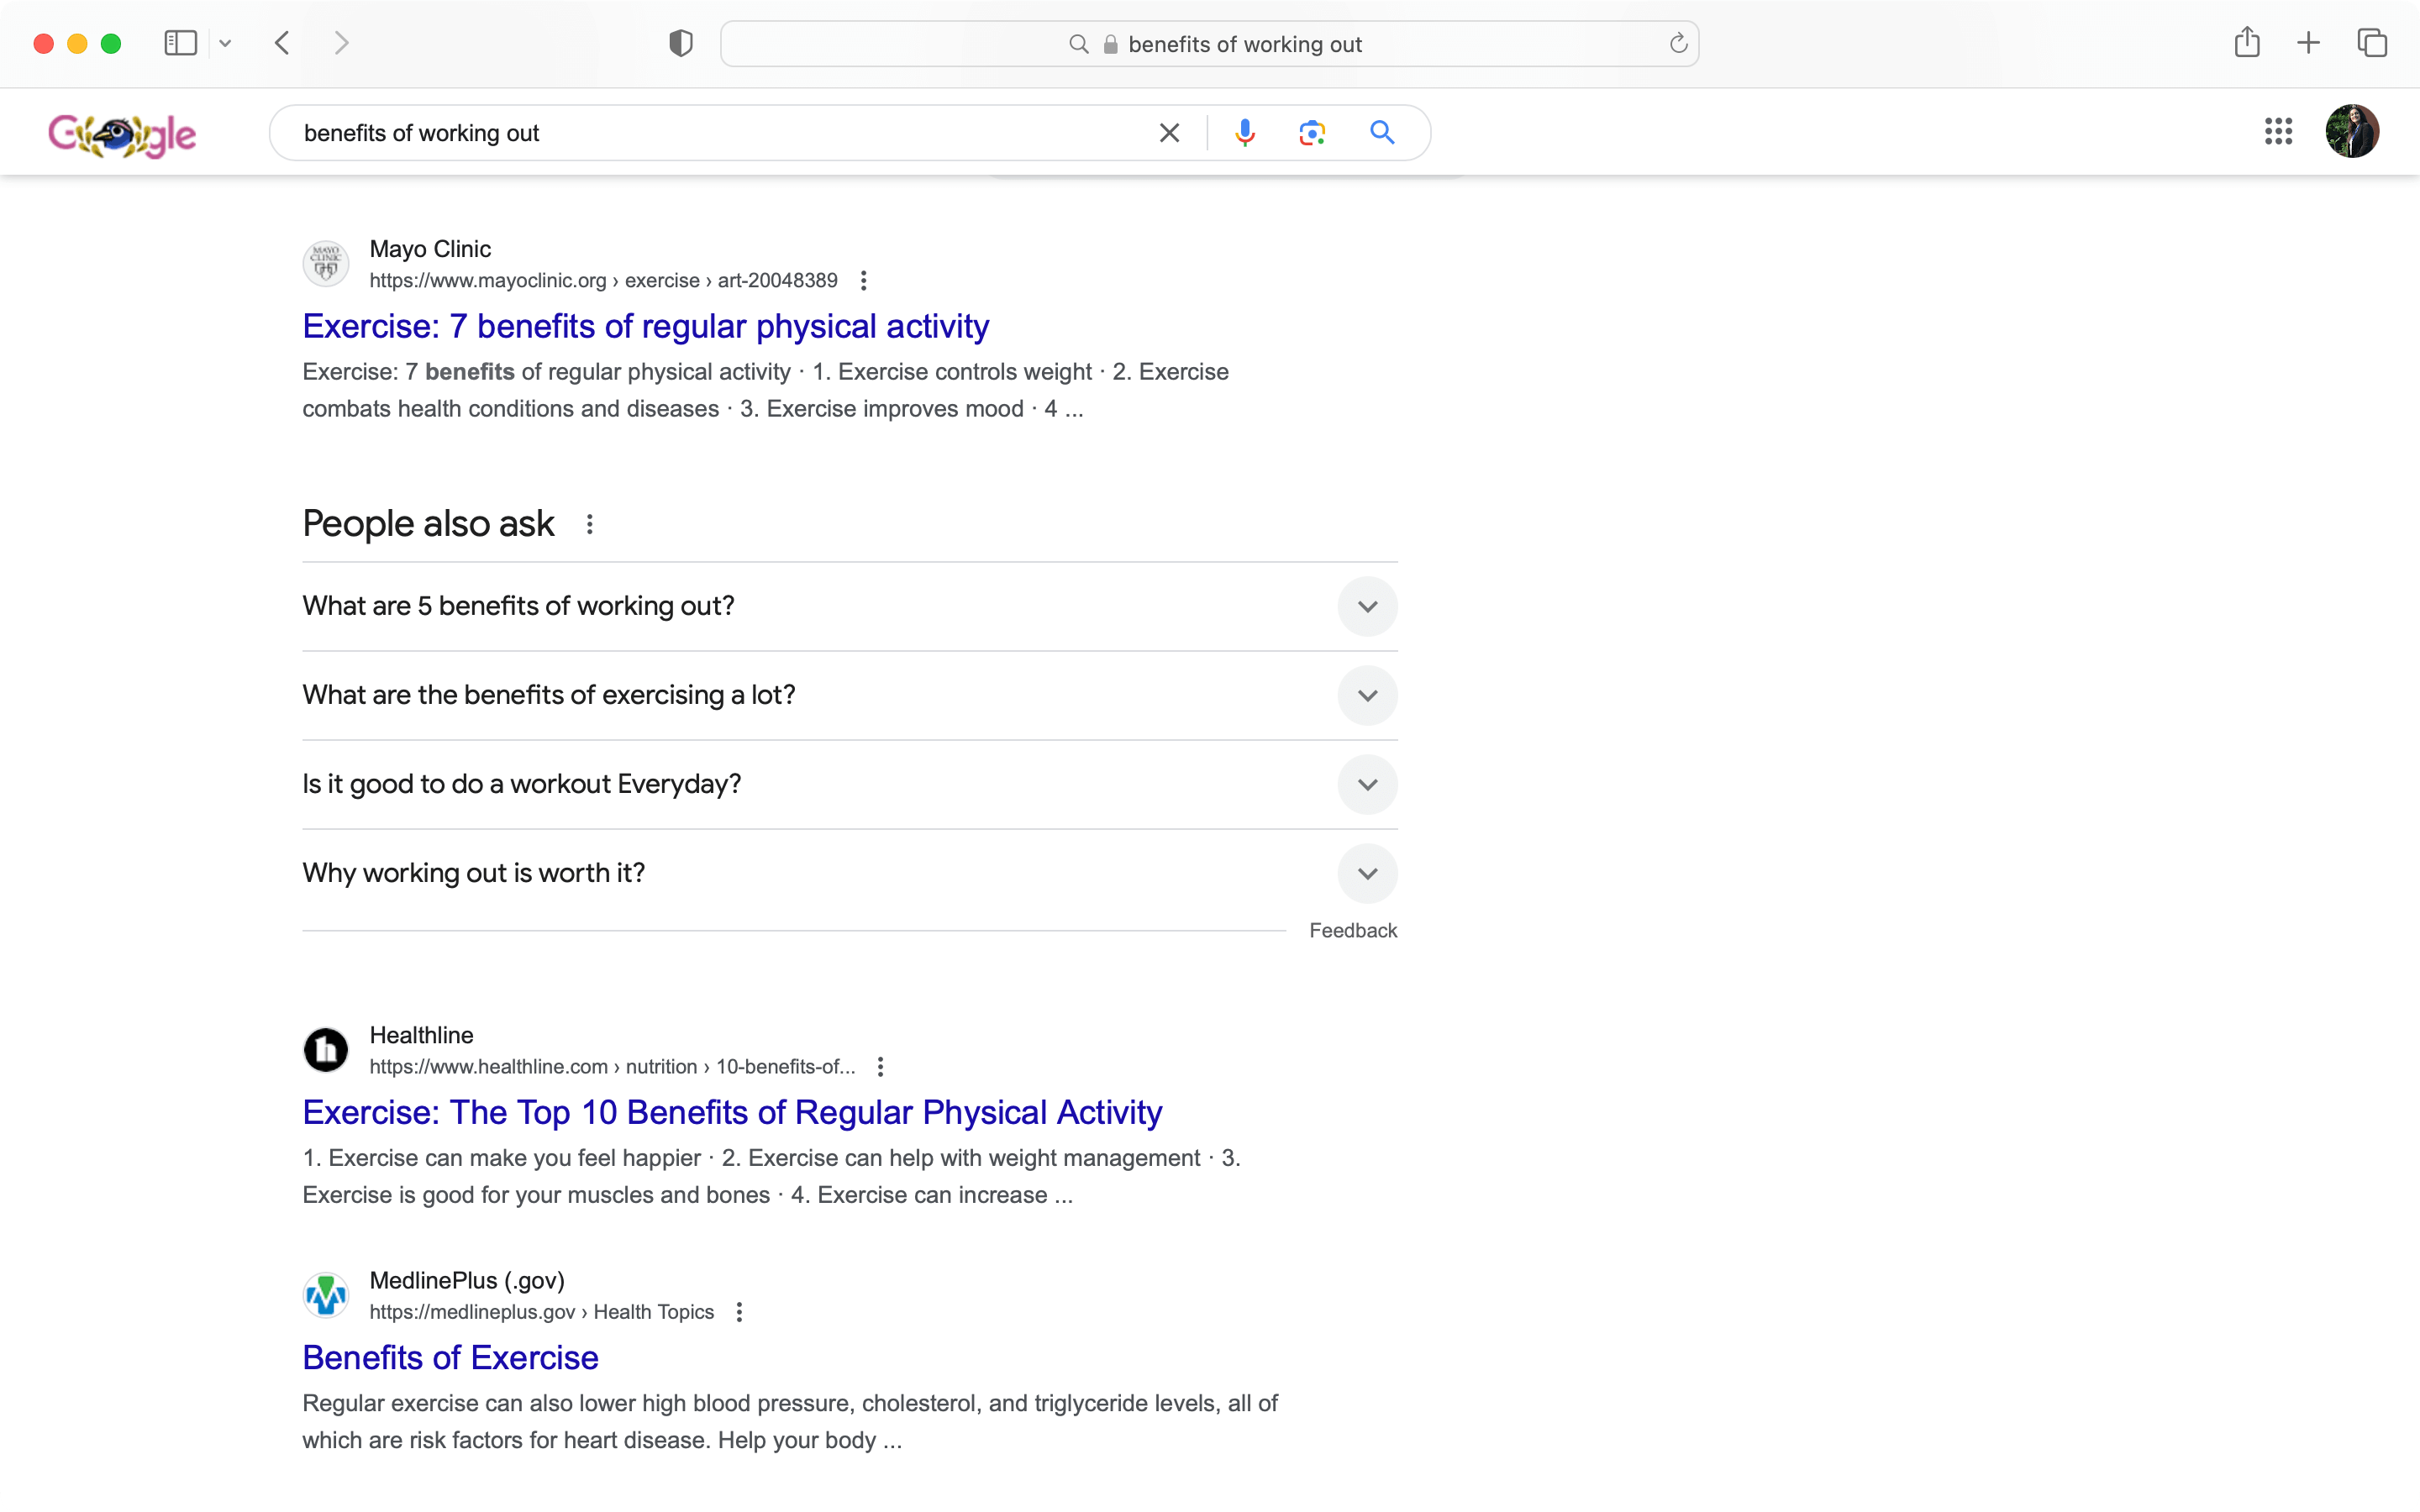Open the Google account profile picture

click(2351, 131)
